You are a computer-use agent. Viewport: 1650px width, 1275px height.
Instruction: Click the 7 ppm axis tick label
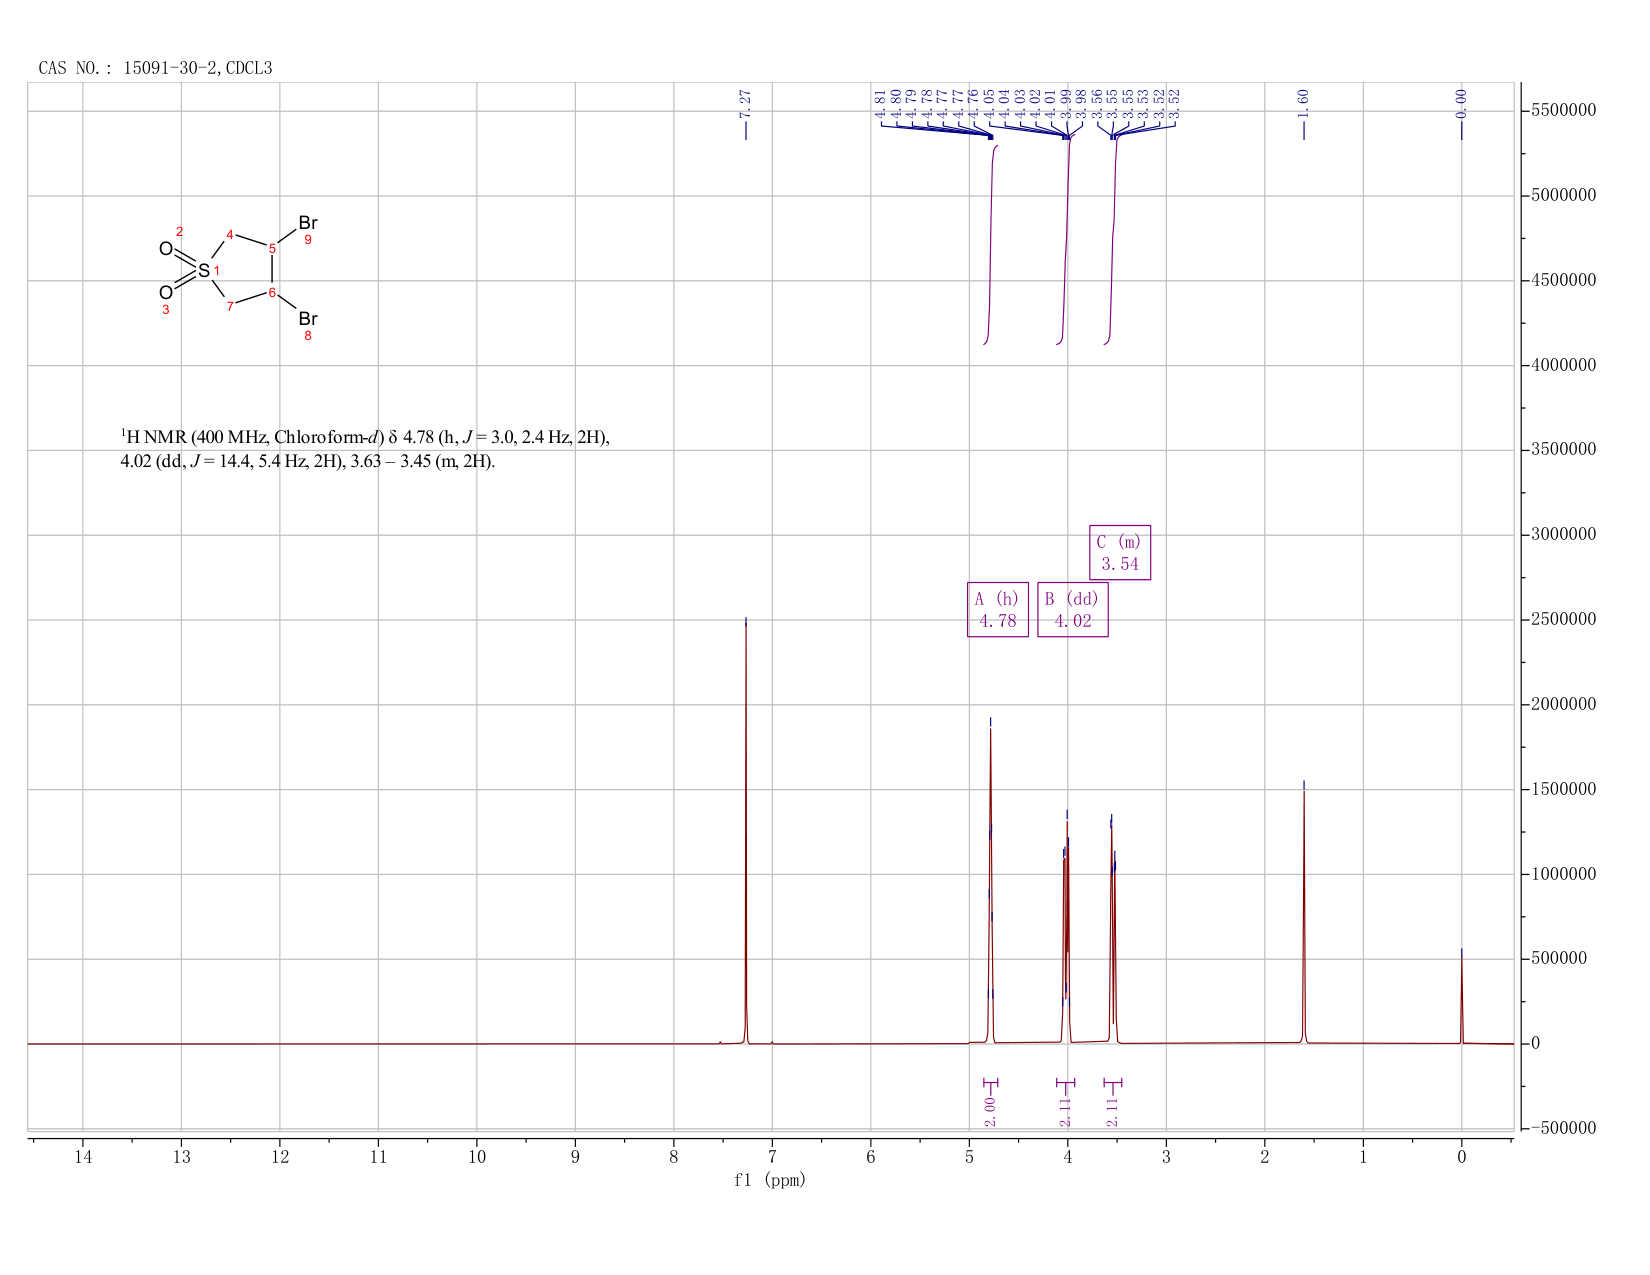coord(772,1158)
